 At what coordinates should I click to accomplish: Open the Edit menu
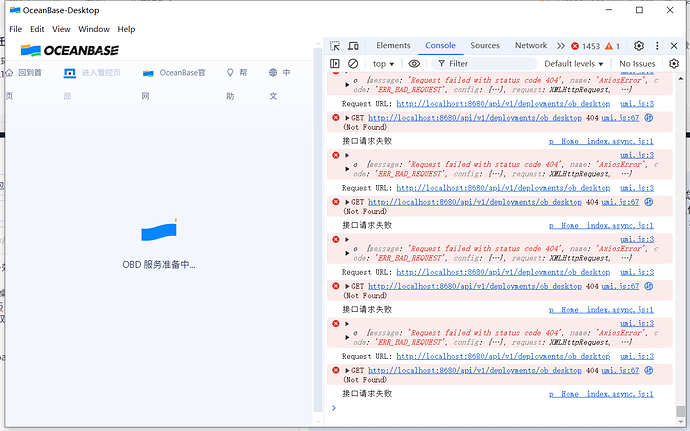(37, 29)
